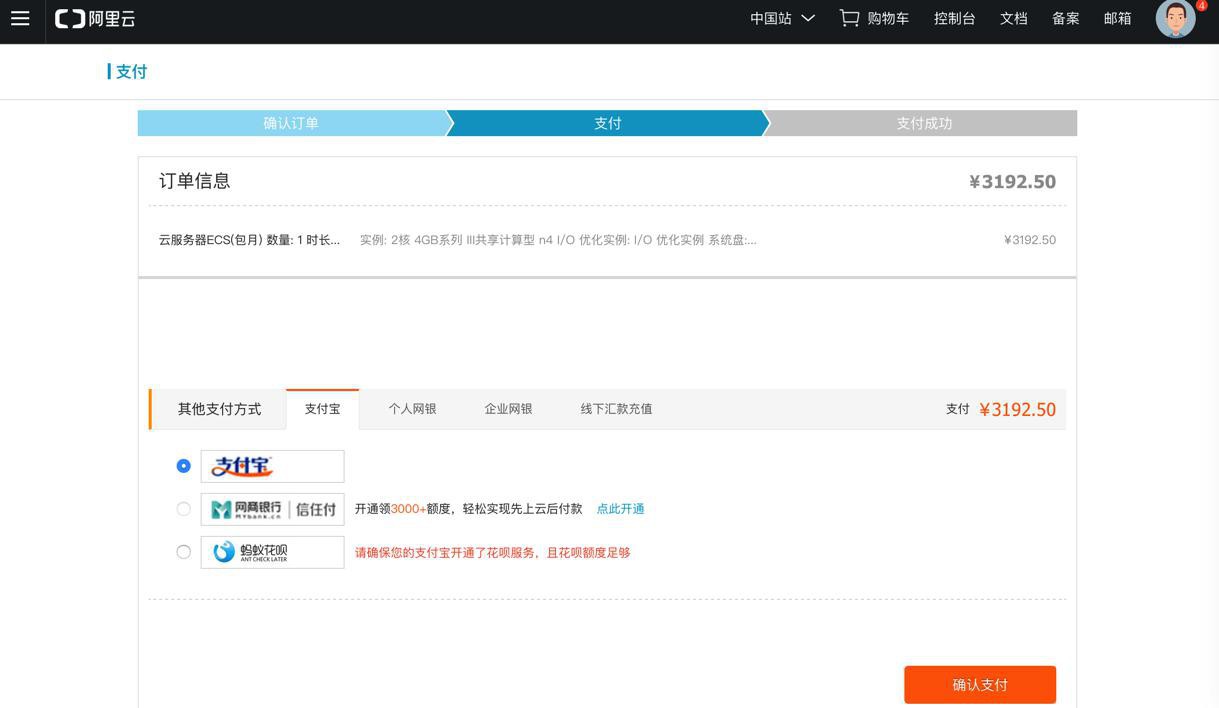Click the Aliyun 阿里云 logo
The width and height of the screenshot is (1219, 708).
click(x=95, y=18)
